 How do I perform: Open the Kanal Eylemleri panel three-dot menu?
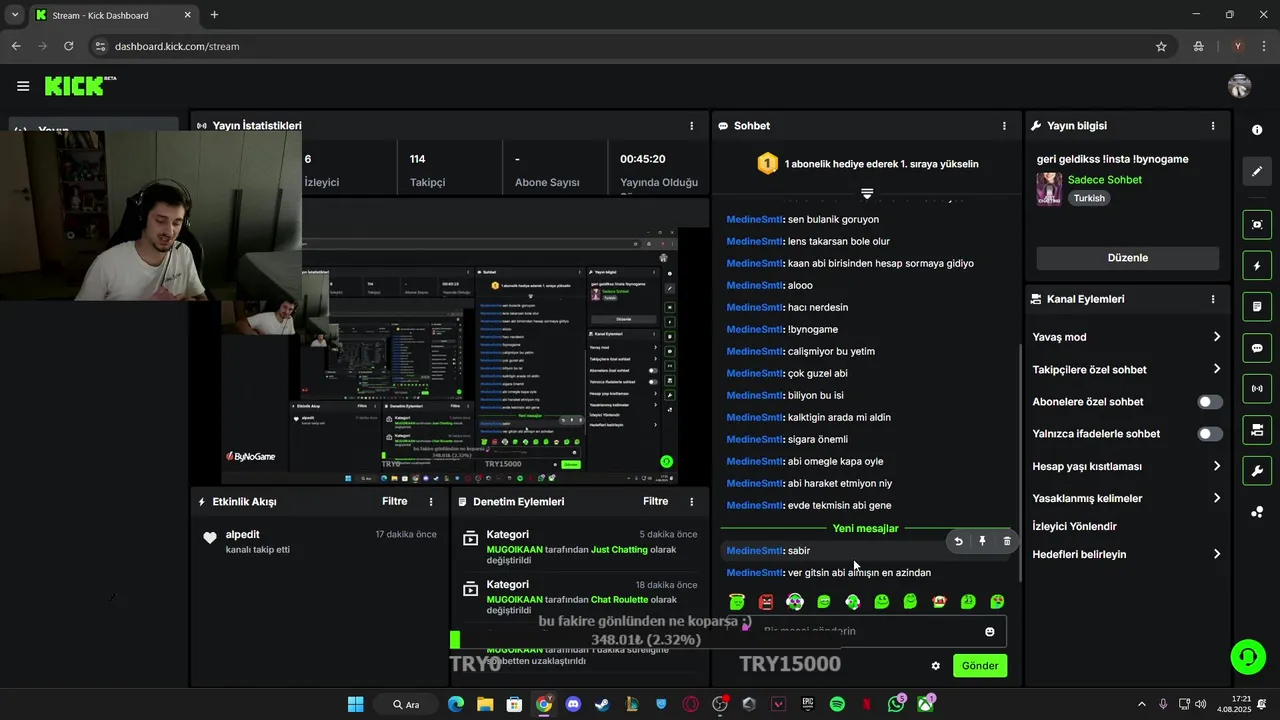pyautogui.click(x=1213, y=299)
